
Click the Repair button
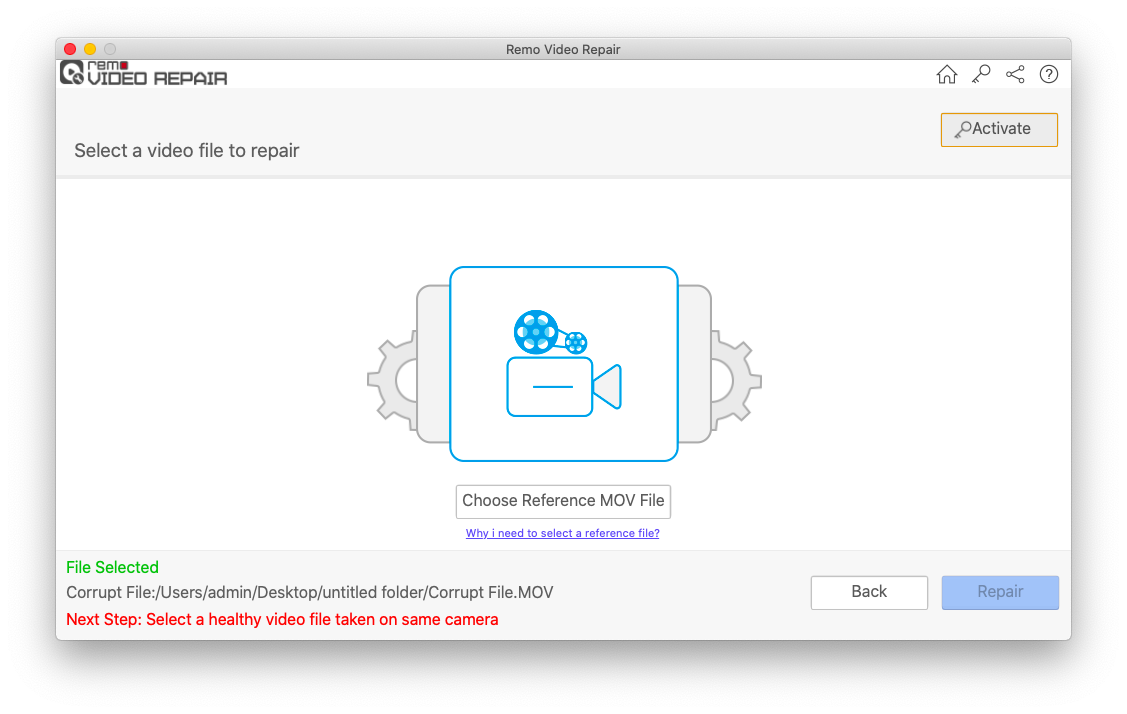[1000, 592]
